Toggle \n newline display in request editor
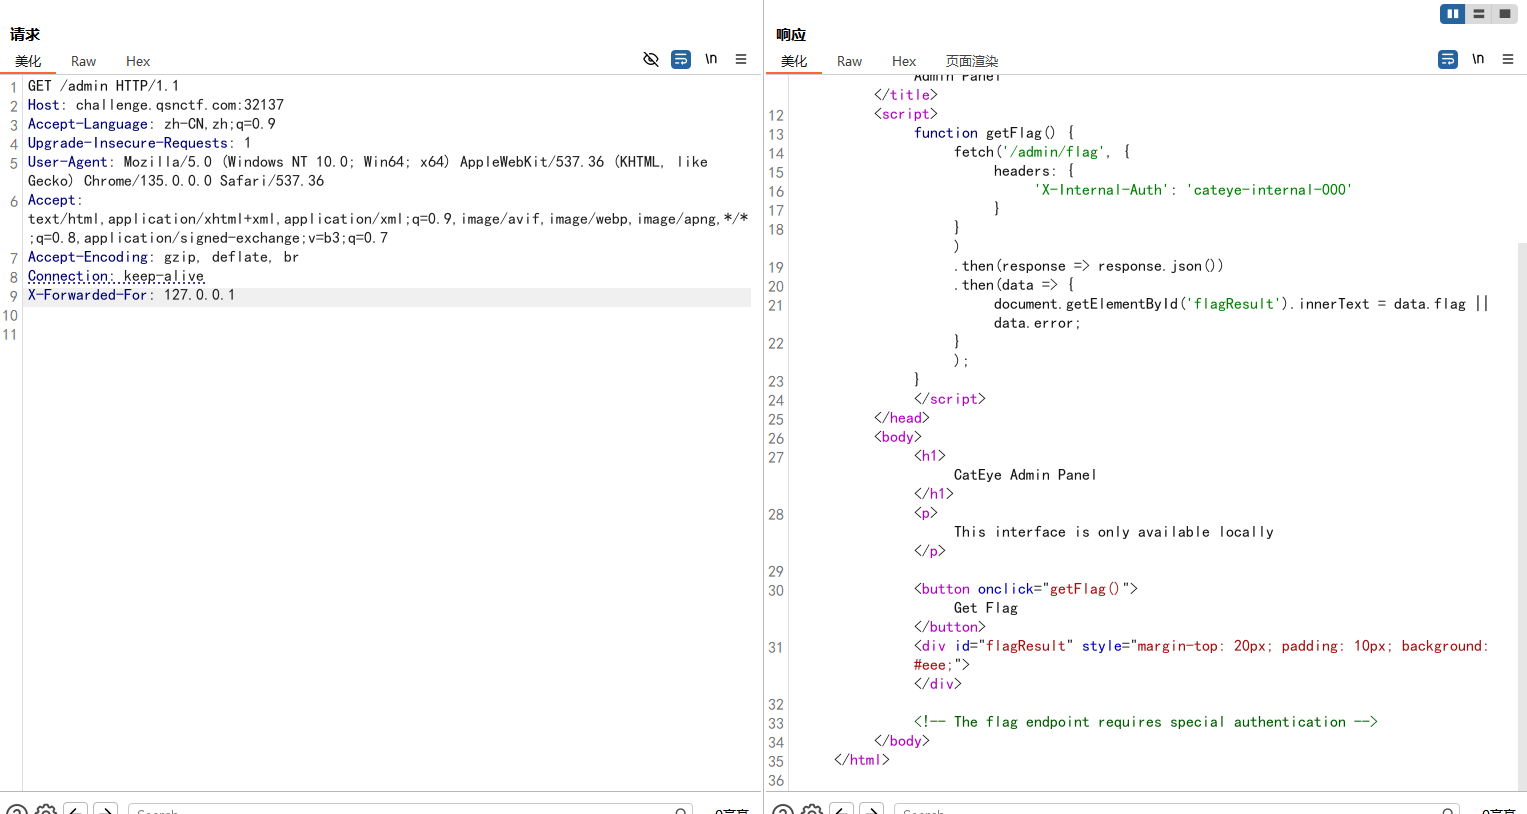 coord(711,59)
